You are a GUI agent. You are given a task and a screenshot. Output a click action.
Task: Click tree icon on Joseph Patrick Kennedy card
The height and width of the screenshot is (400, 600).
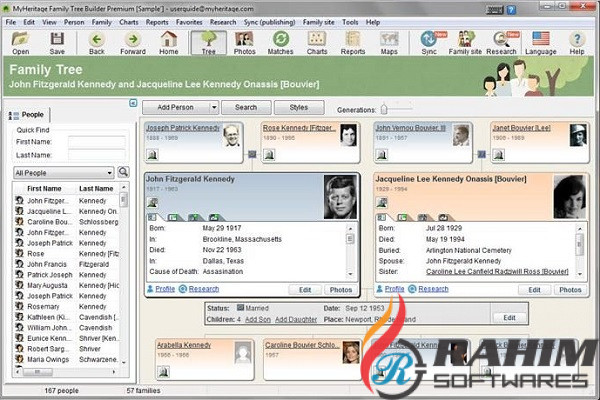coord(153,155)
